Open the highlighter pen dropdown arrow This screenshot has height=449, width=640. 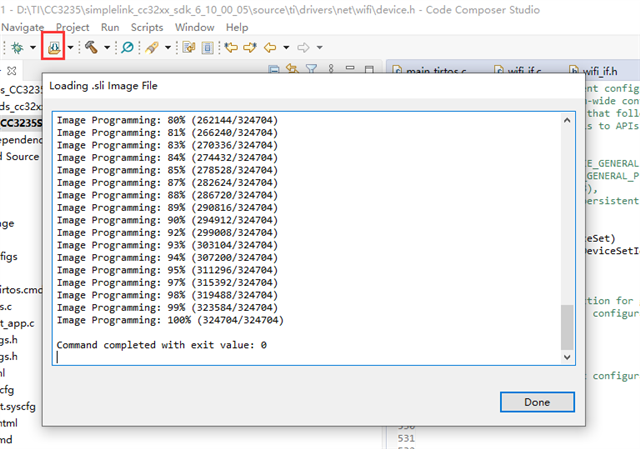point(168,48)
